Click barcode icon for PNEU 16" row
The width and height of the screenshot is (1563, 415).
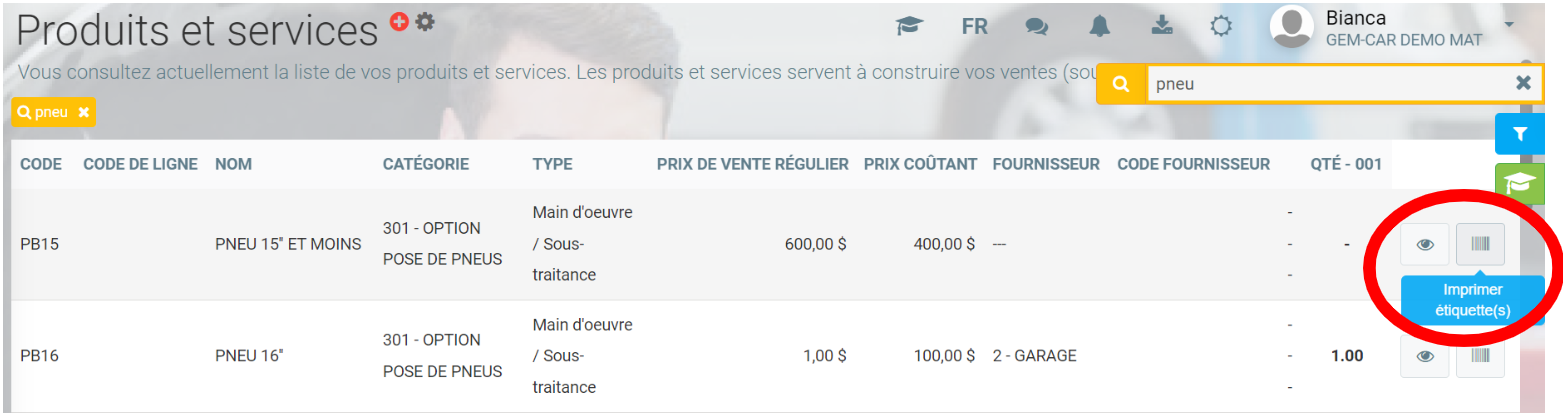1480,355
